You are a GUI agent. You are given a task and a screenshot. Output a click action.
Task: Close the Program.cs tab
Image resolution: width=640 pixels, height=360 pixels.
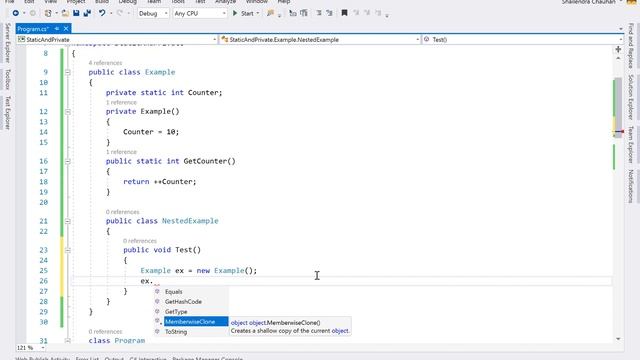tap(66, 29)
